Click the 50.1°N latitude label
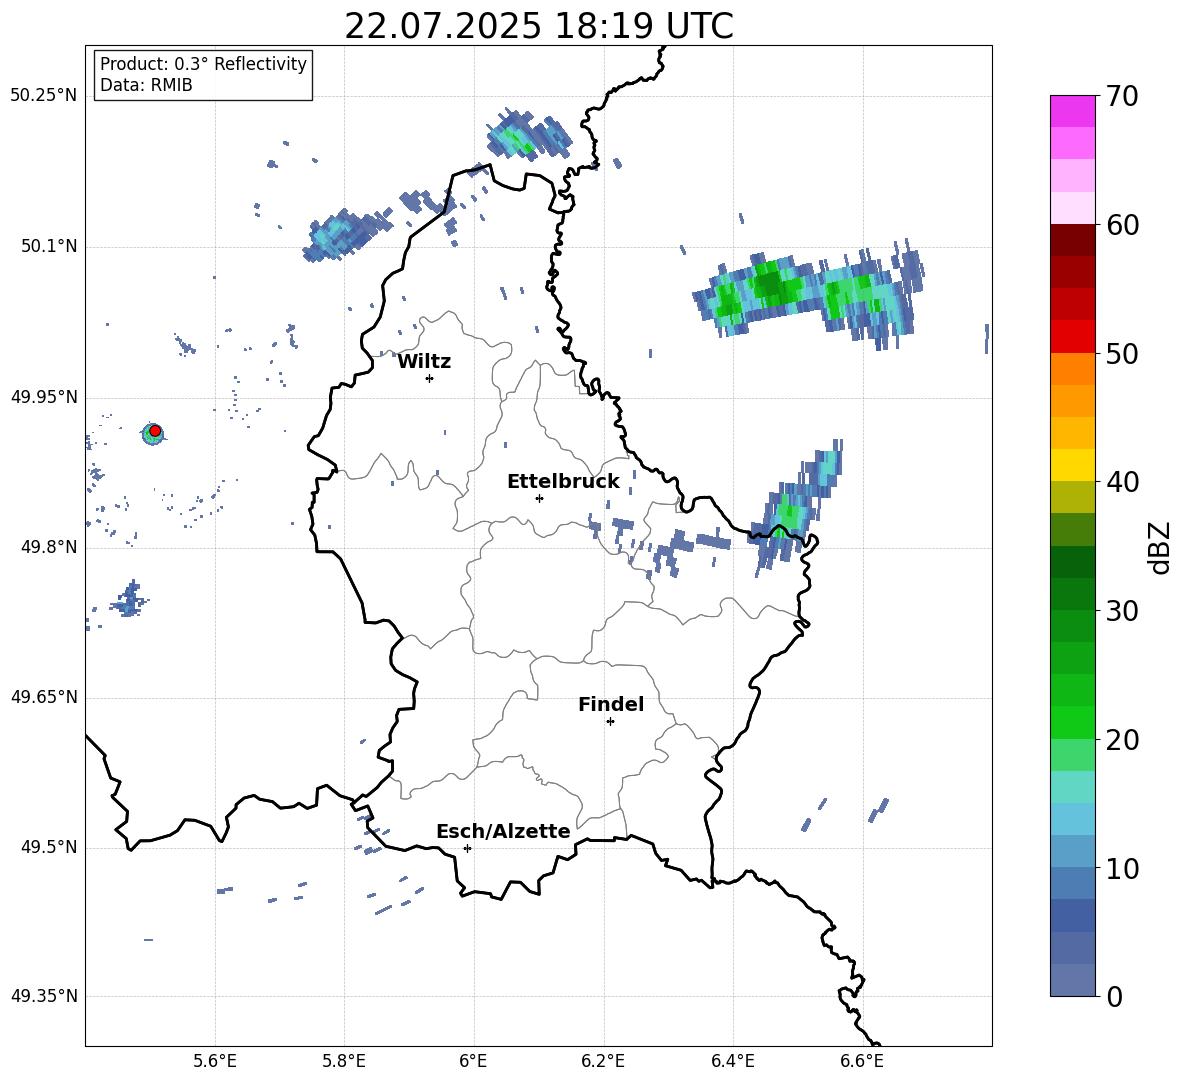1184x1081 pixels. click(49, 247)
